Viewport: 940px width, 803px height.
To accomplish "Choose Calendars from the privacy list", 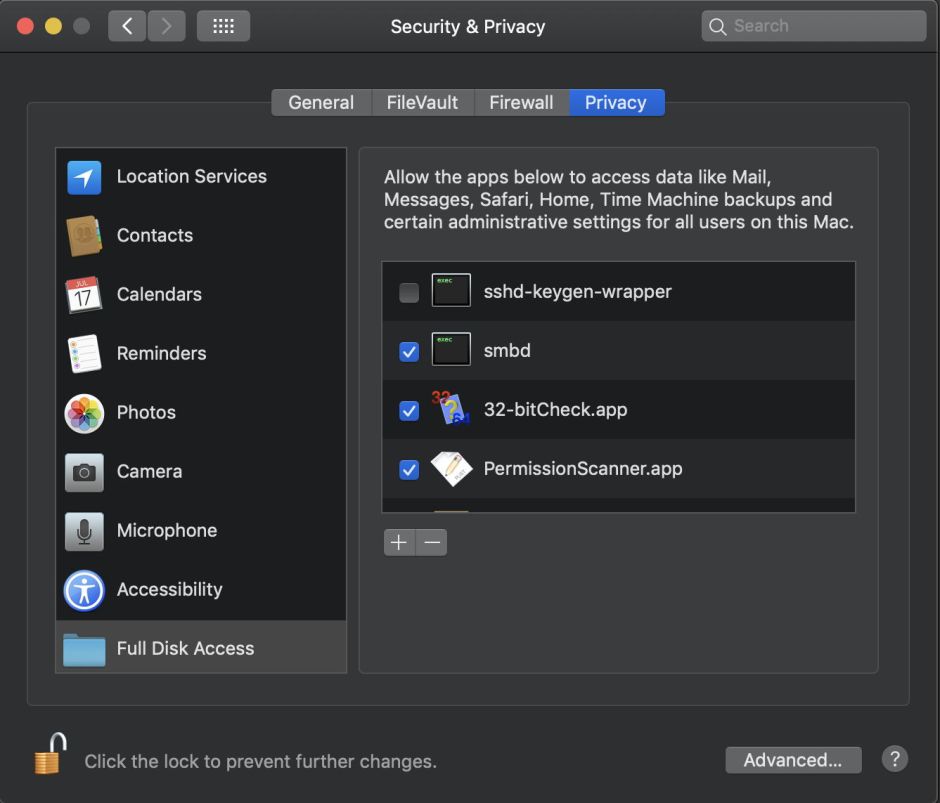I will (158, 295).
